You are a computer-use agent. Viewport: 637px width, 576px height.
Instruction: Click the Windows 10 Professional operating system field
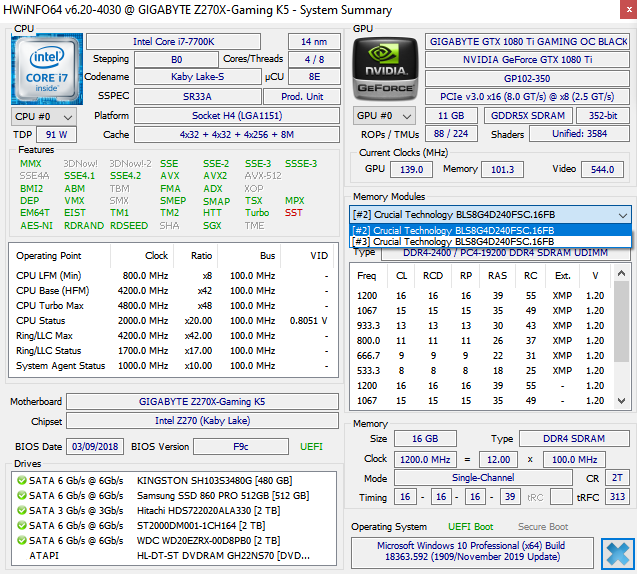coord(472,552)
